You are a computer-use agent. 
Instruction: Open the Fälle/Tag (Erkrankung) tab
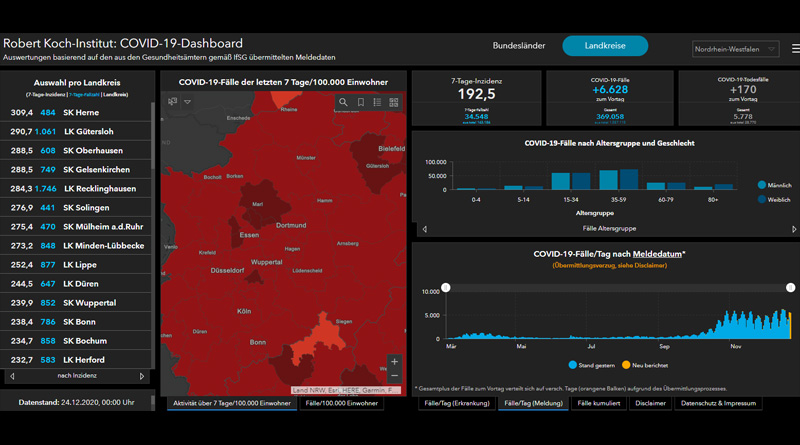457,403
